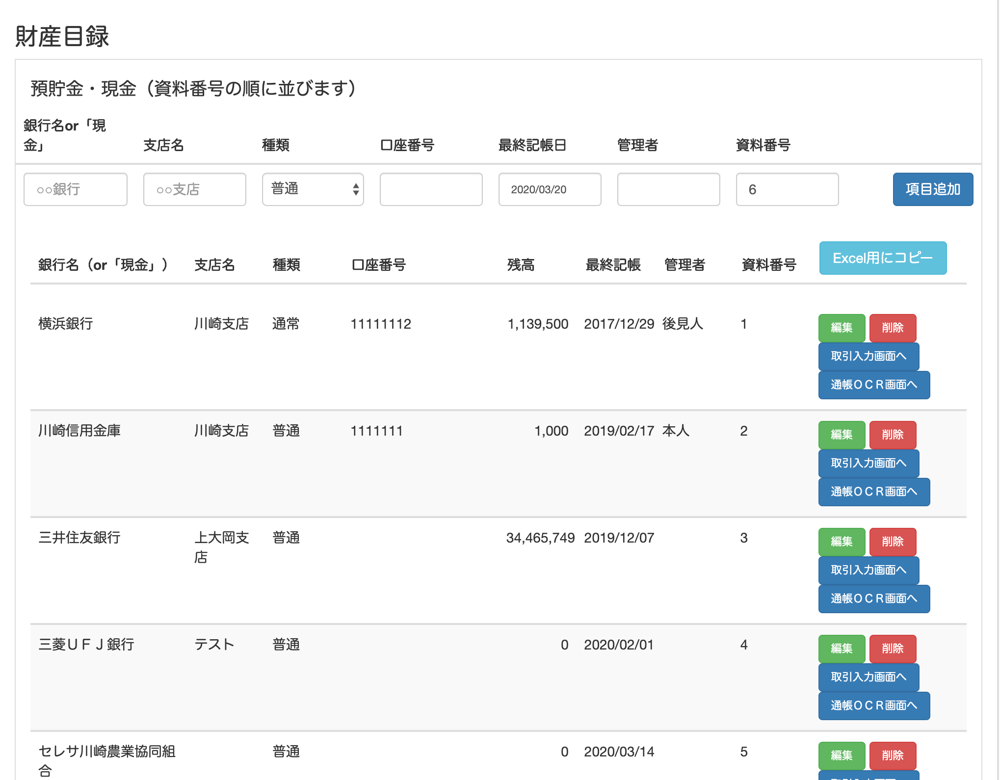Focus the 支店名 input field
The width and height of the screenshot is (1000, 780).
coord(194,189)
